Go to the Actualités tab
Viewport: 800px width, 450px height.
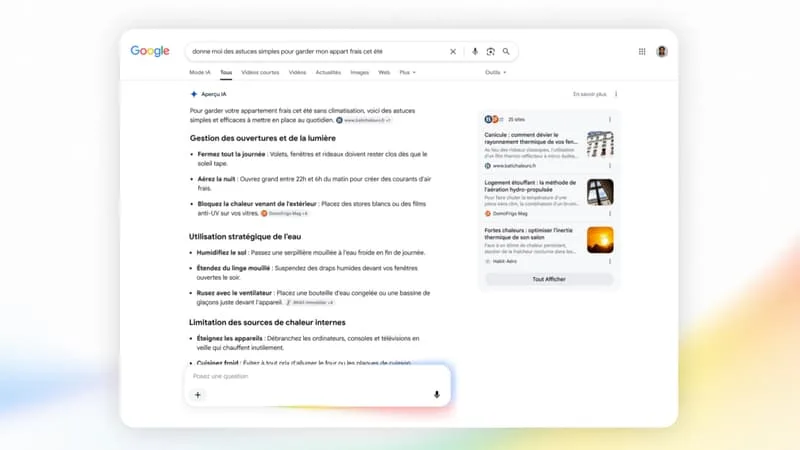click(x=328, y=72)
